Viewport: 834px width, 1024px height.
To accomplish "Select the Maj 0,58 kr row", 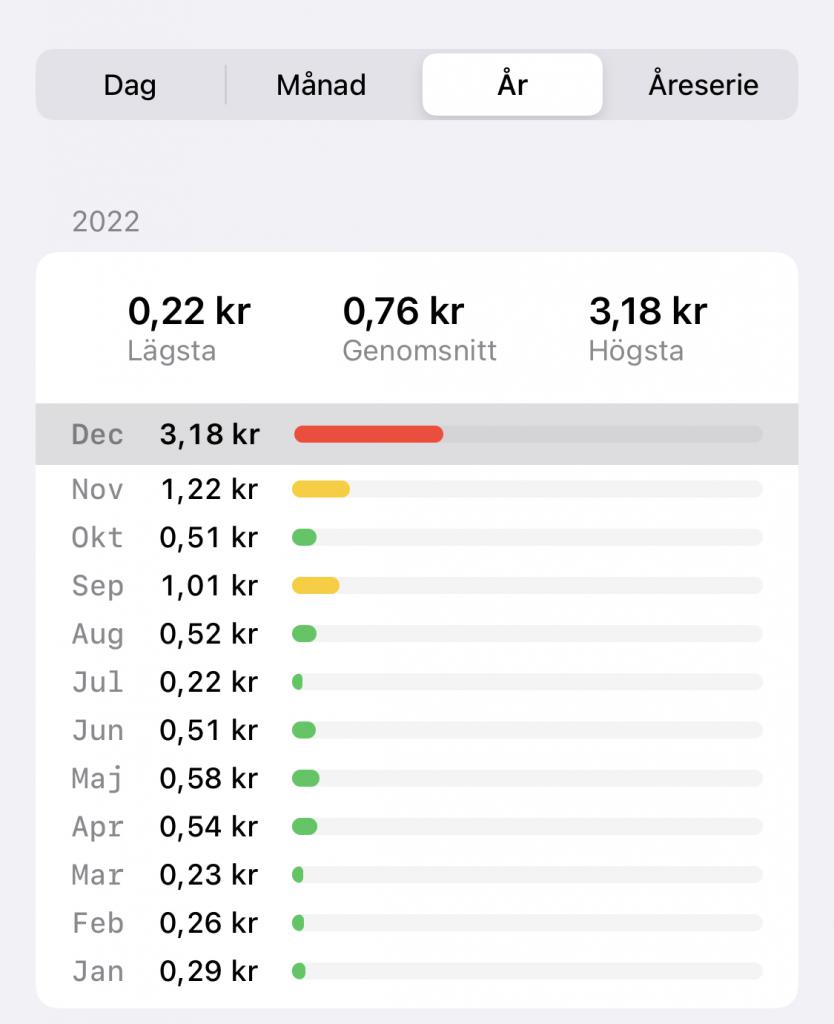I will [417, 778].
